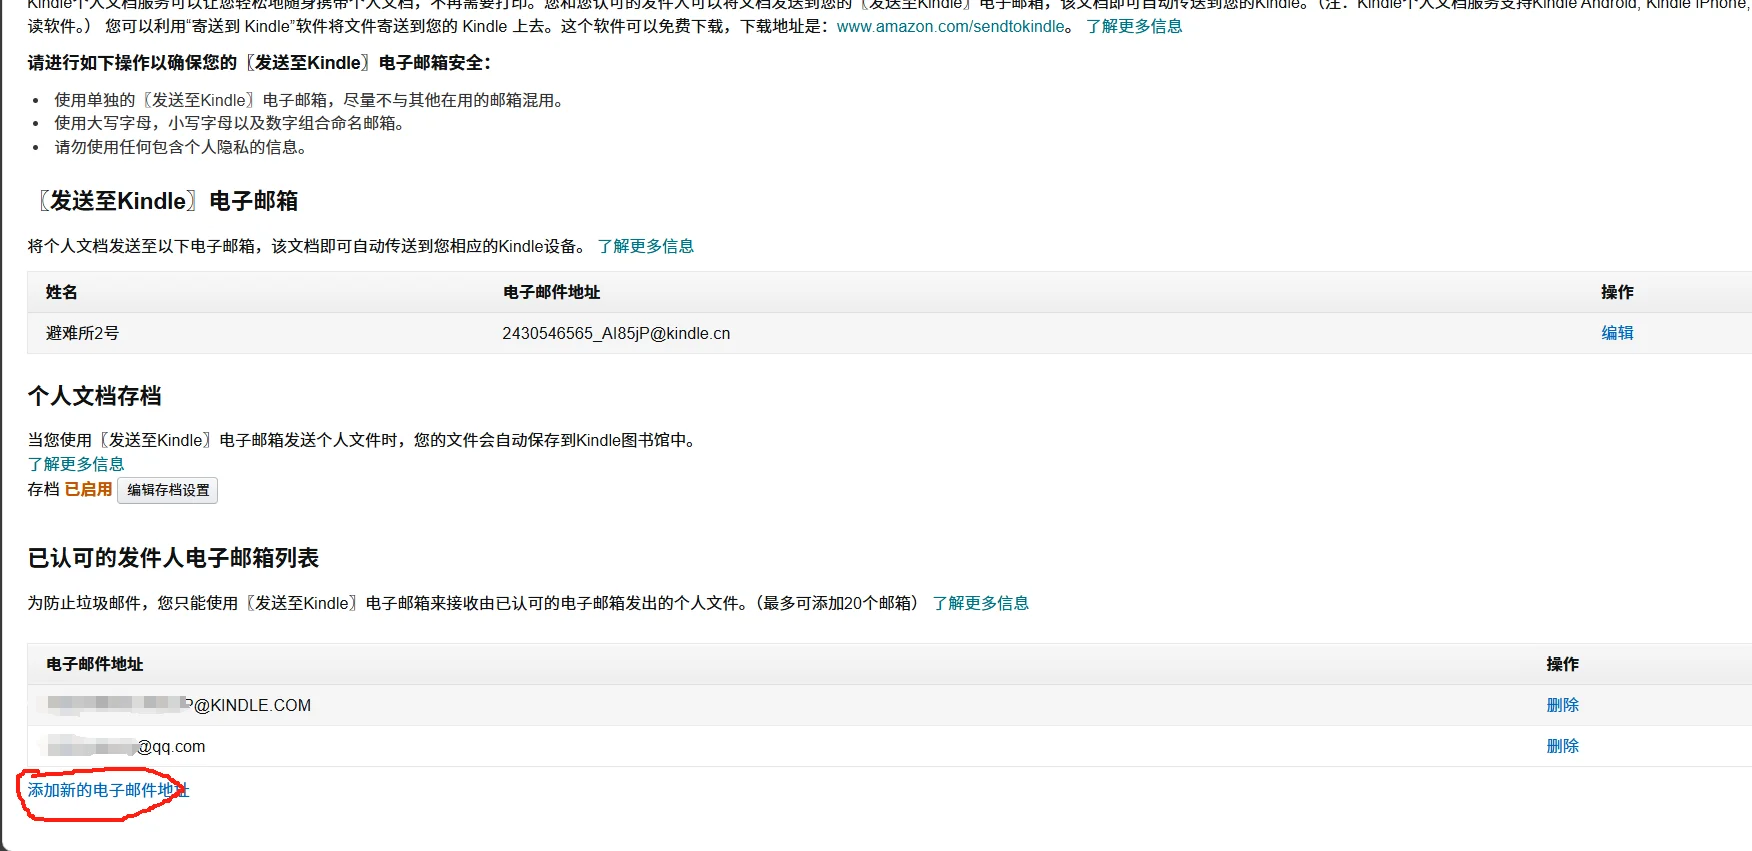
Task: Click the bold line 请进行如下操作以确保您的电子邮箱安全
Action: [260, 63]
